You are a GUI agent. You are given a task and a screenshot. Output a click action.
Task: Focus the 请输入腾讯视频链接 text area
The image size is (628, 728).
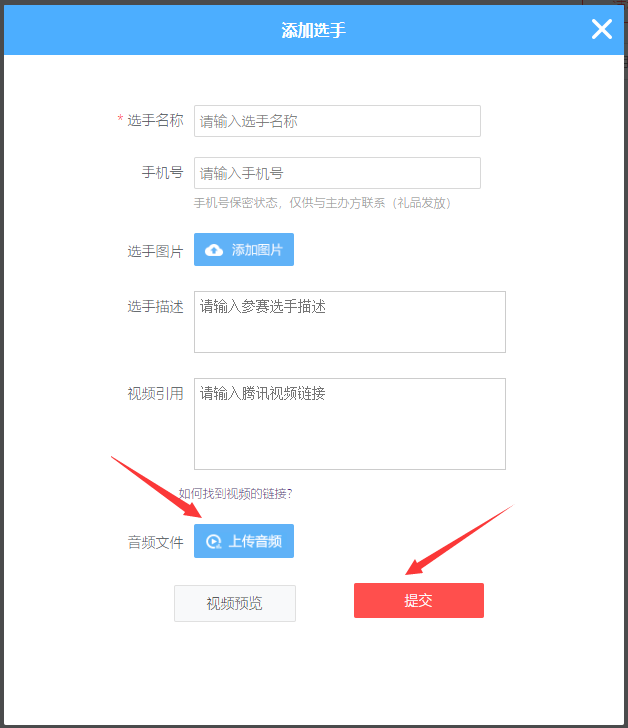pos(350,424)
